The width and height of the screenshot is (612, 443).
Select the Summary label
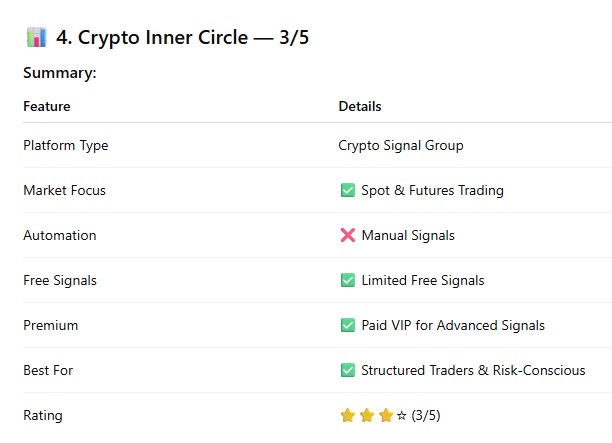(x=60, y=73)
